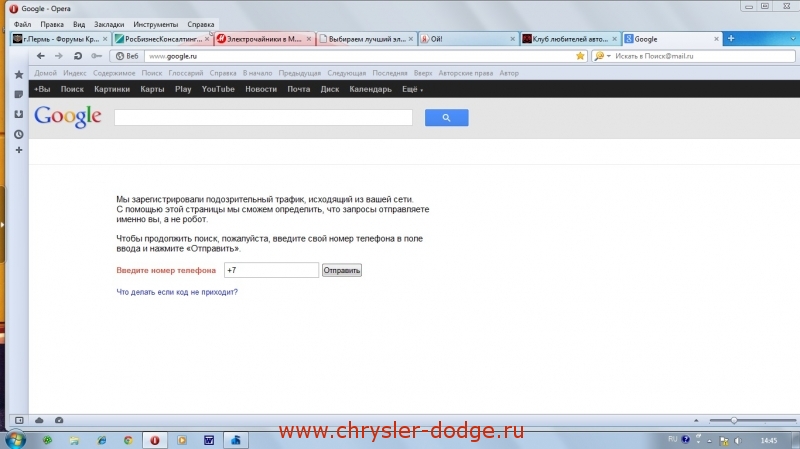Open YouTube in Google bar
The width and height of the screenshot is (800, 449).
pyautogui.click(x=218, y=89)
